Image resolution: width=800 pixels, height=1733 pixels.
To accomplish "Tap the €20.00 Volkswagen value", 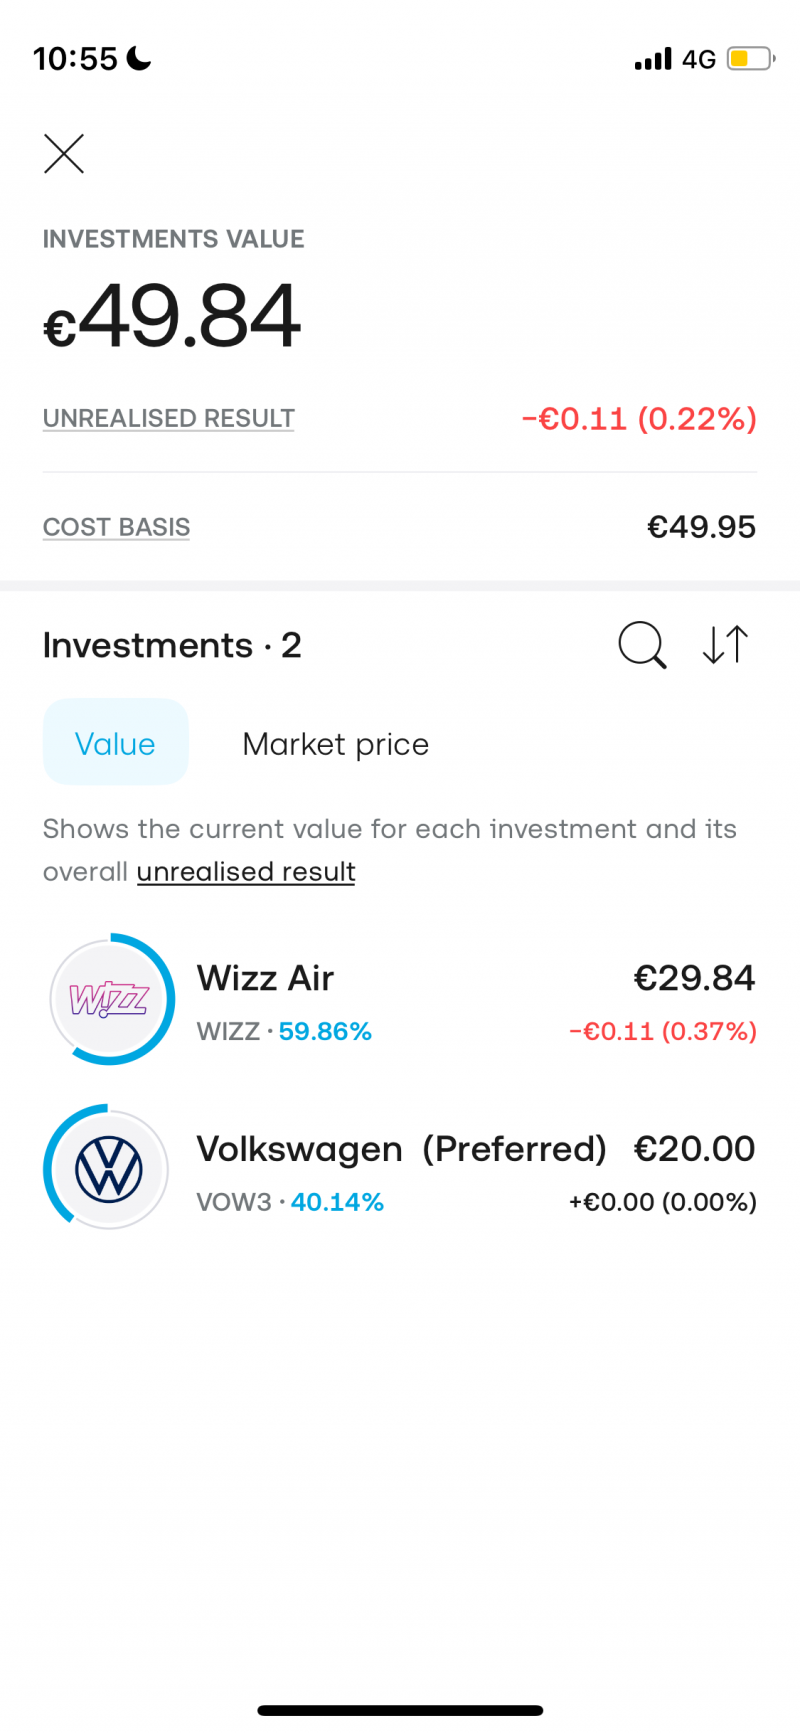I will point(694,1148).
